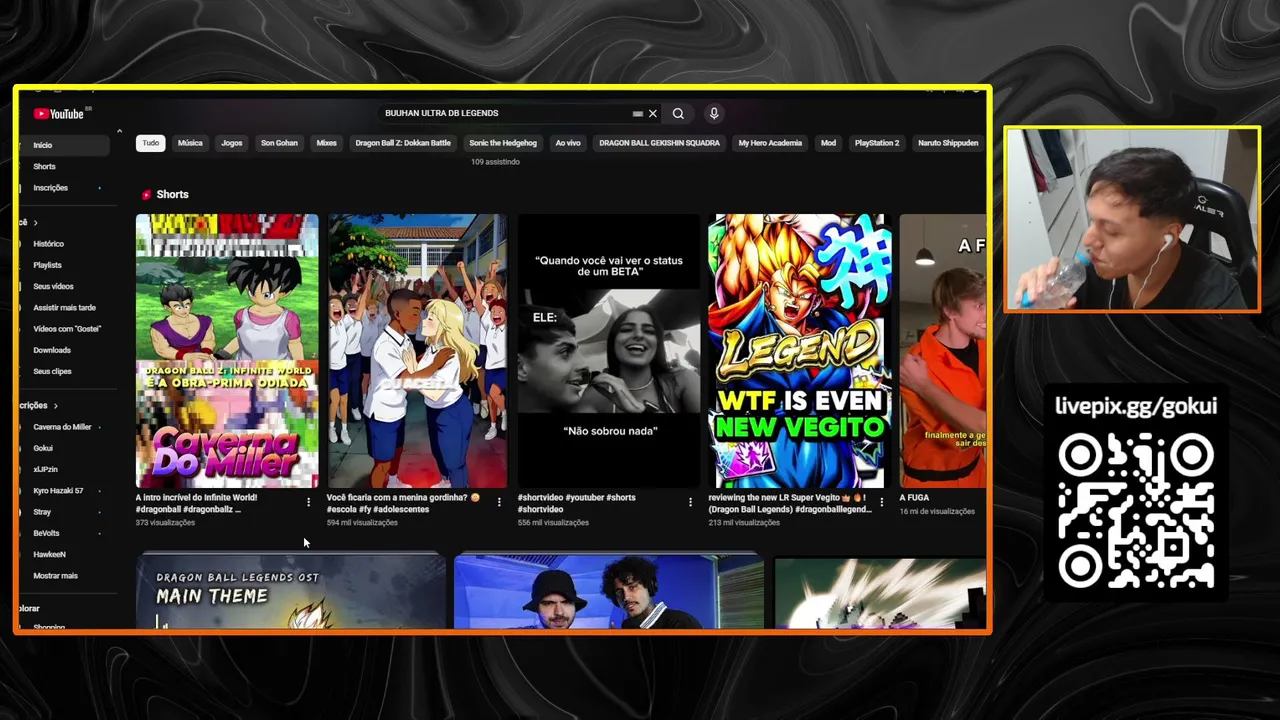Play the WTF IS EVEN NEW VEGITO short
Screen dimensions: 1280x720
coord(799,351)
